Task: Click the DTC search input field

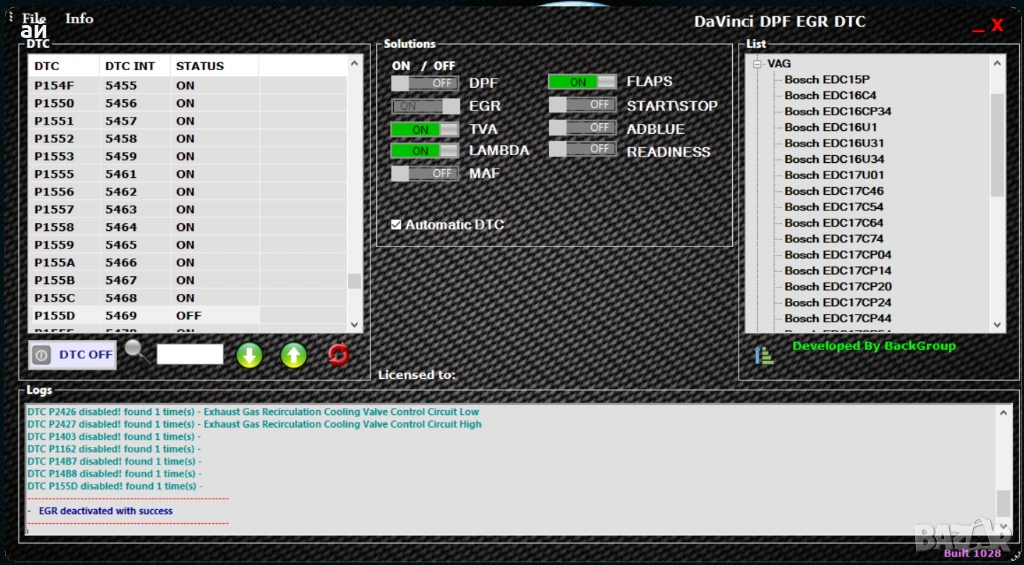Action: (190, 354)
